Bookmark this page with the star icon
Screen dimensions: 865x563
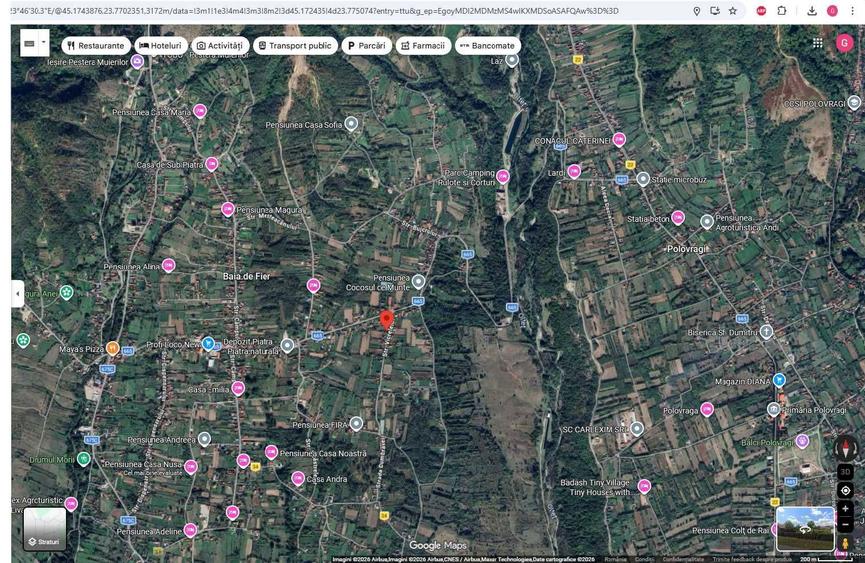pos(733,11)
